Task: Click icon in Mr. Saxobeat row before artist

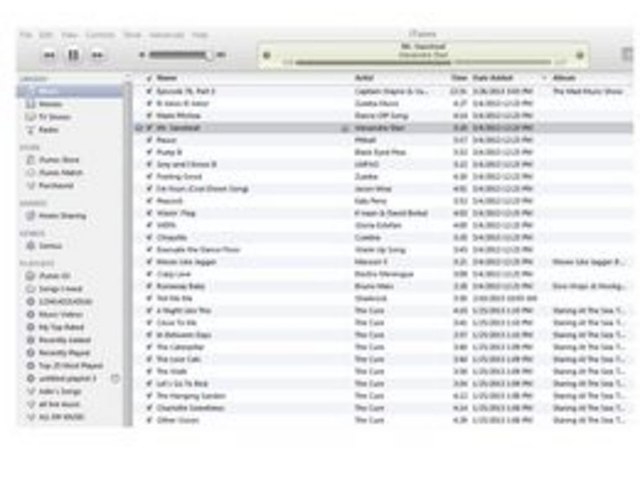Action: pos(345,129)
